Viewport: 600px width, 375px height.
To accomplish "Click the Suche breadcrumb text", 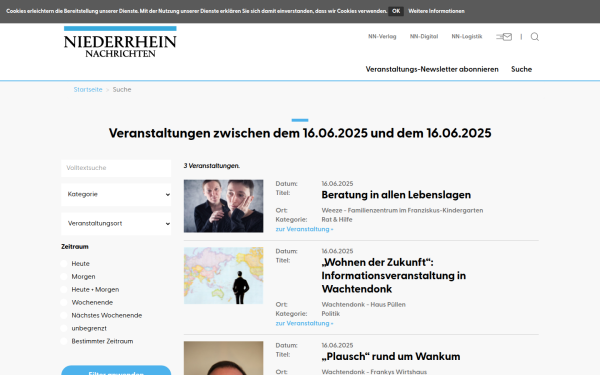I will click(x=122, y=90).
